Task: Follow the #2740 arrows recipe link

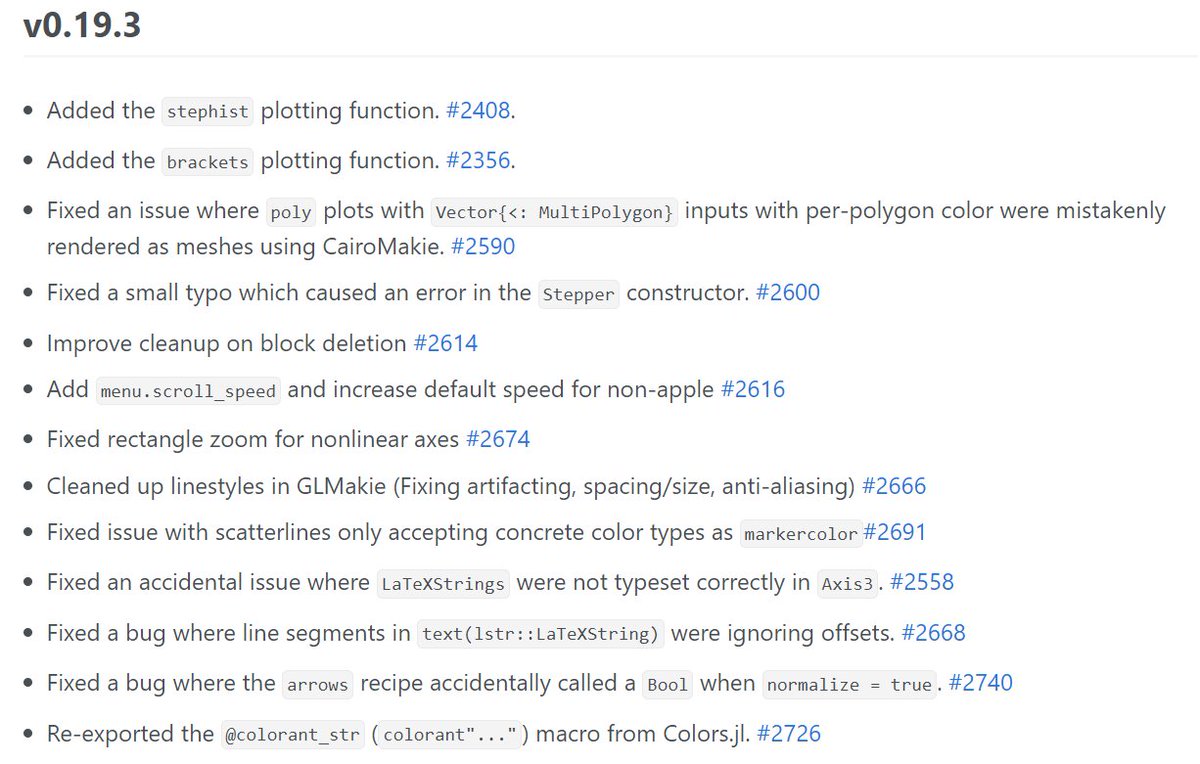Action: 980,683
